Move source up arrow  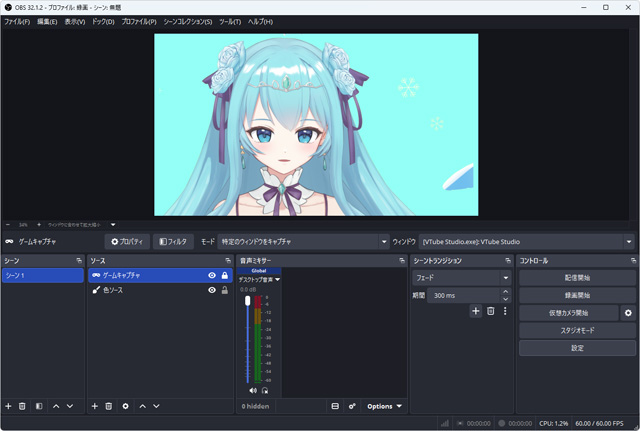coord(142,406)
